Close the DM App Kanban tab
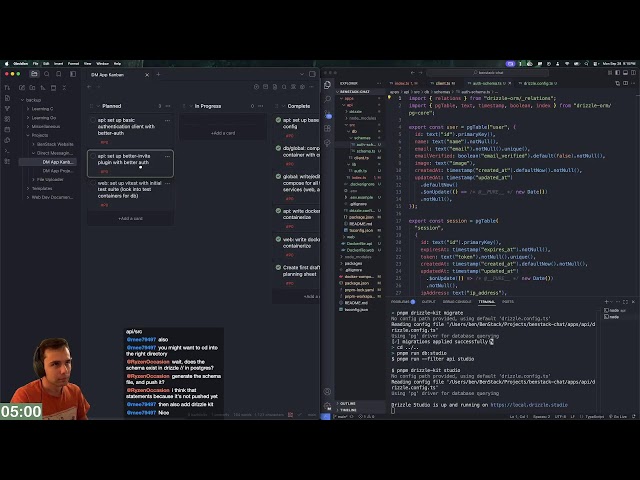This screenshot has width=640, height=480. pos(147,75)
